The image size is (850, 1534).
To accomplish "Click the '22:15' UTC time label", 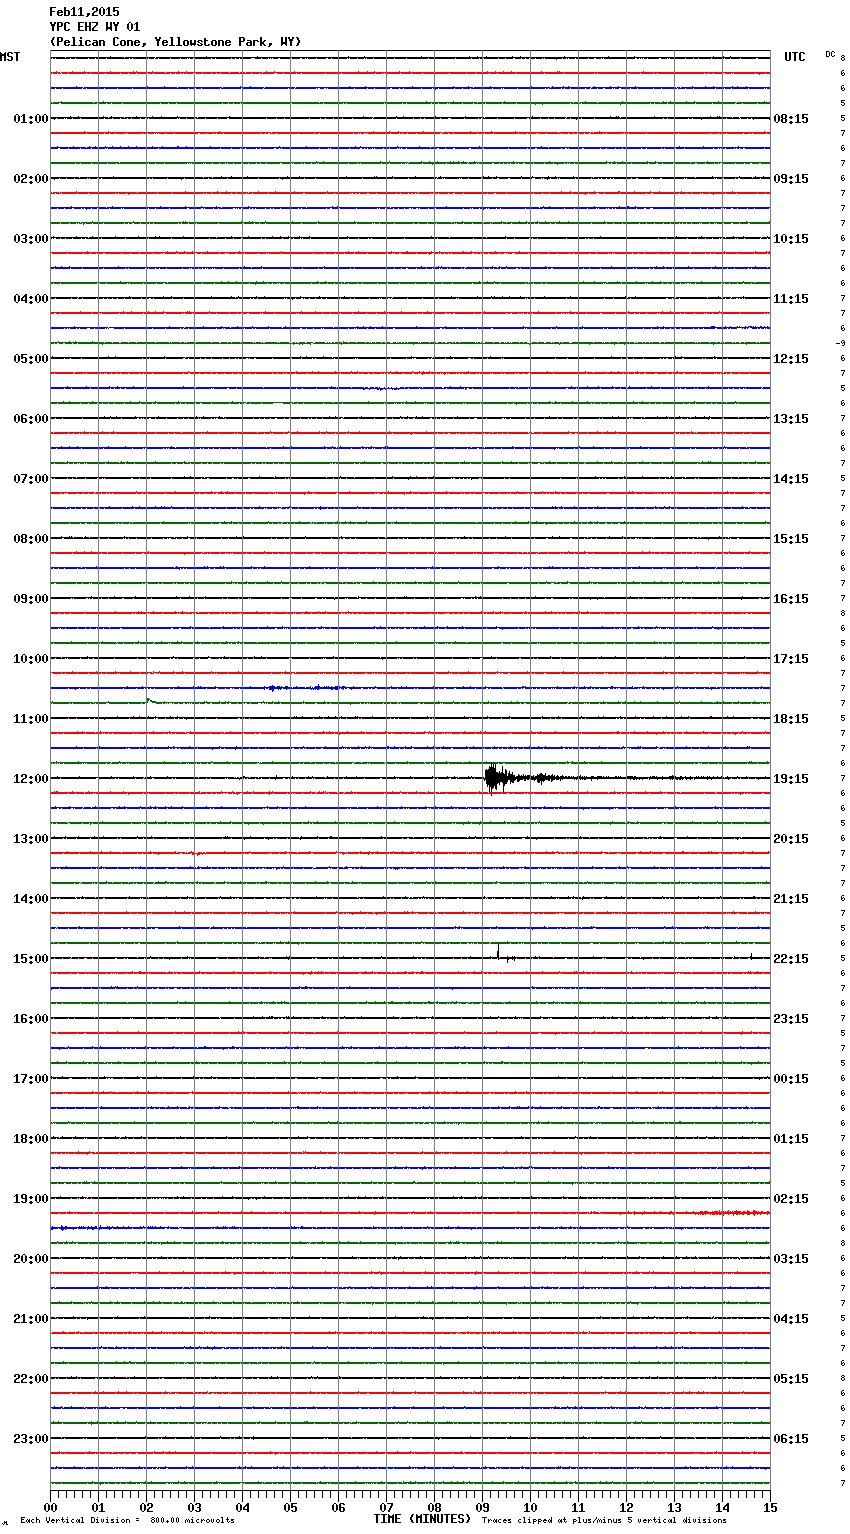I will [791, 959].
